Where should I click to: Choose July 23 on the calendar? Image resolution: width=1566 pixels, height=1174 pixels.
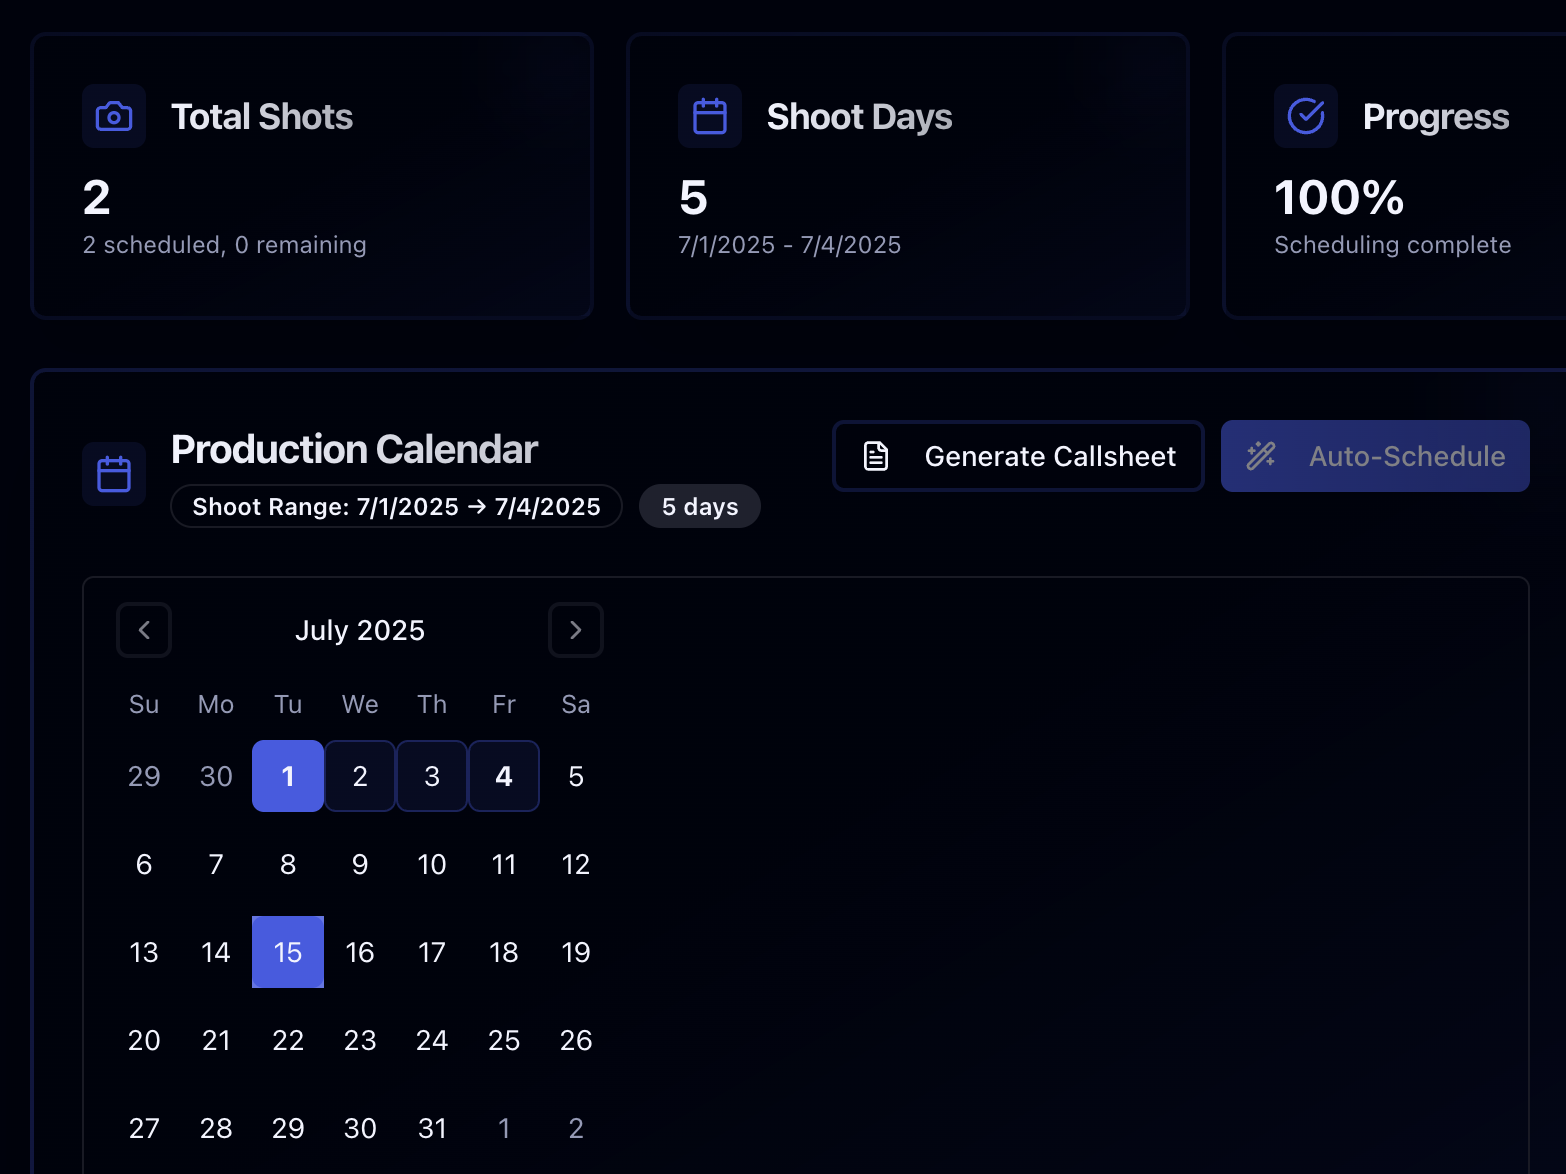point(360,1040)
